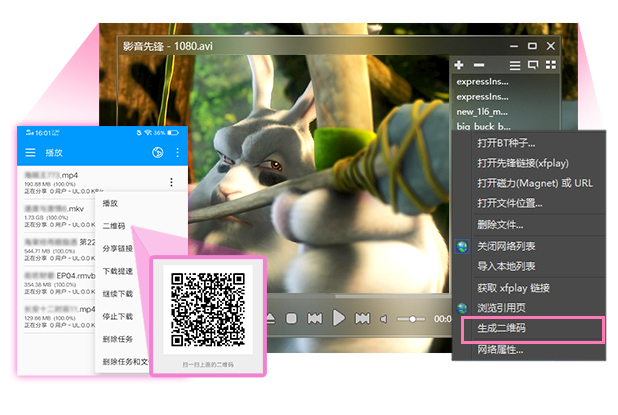Choose 网络属性 in the context menu
This screenshot has height=415, width=618.
point(500,349)
